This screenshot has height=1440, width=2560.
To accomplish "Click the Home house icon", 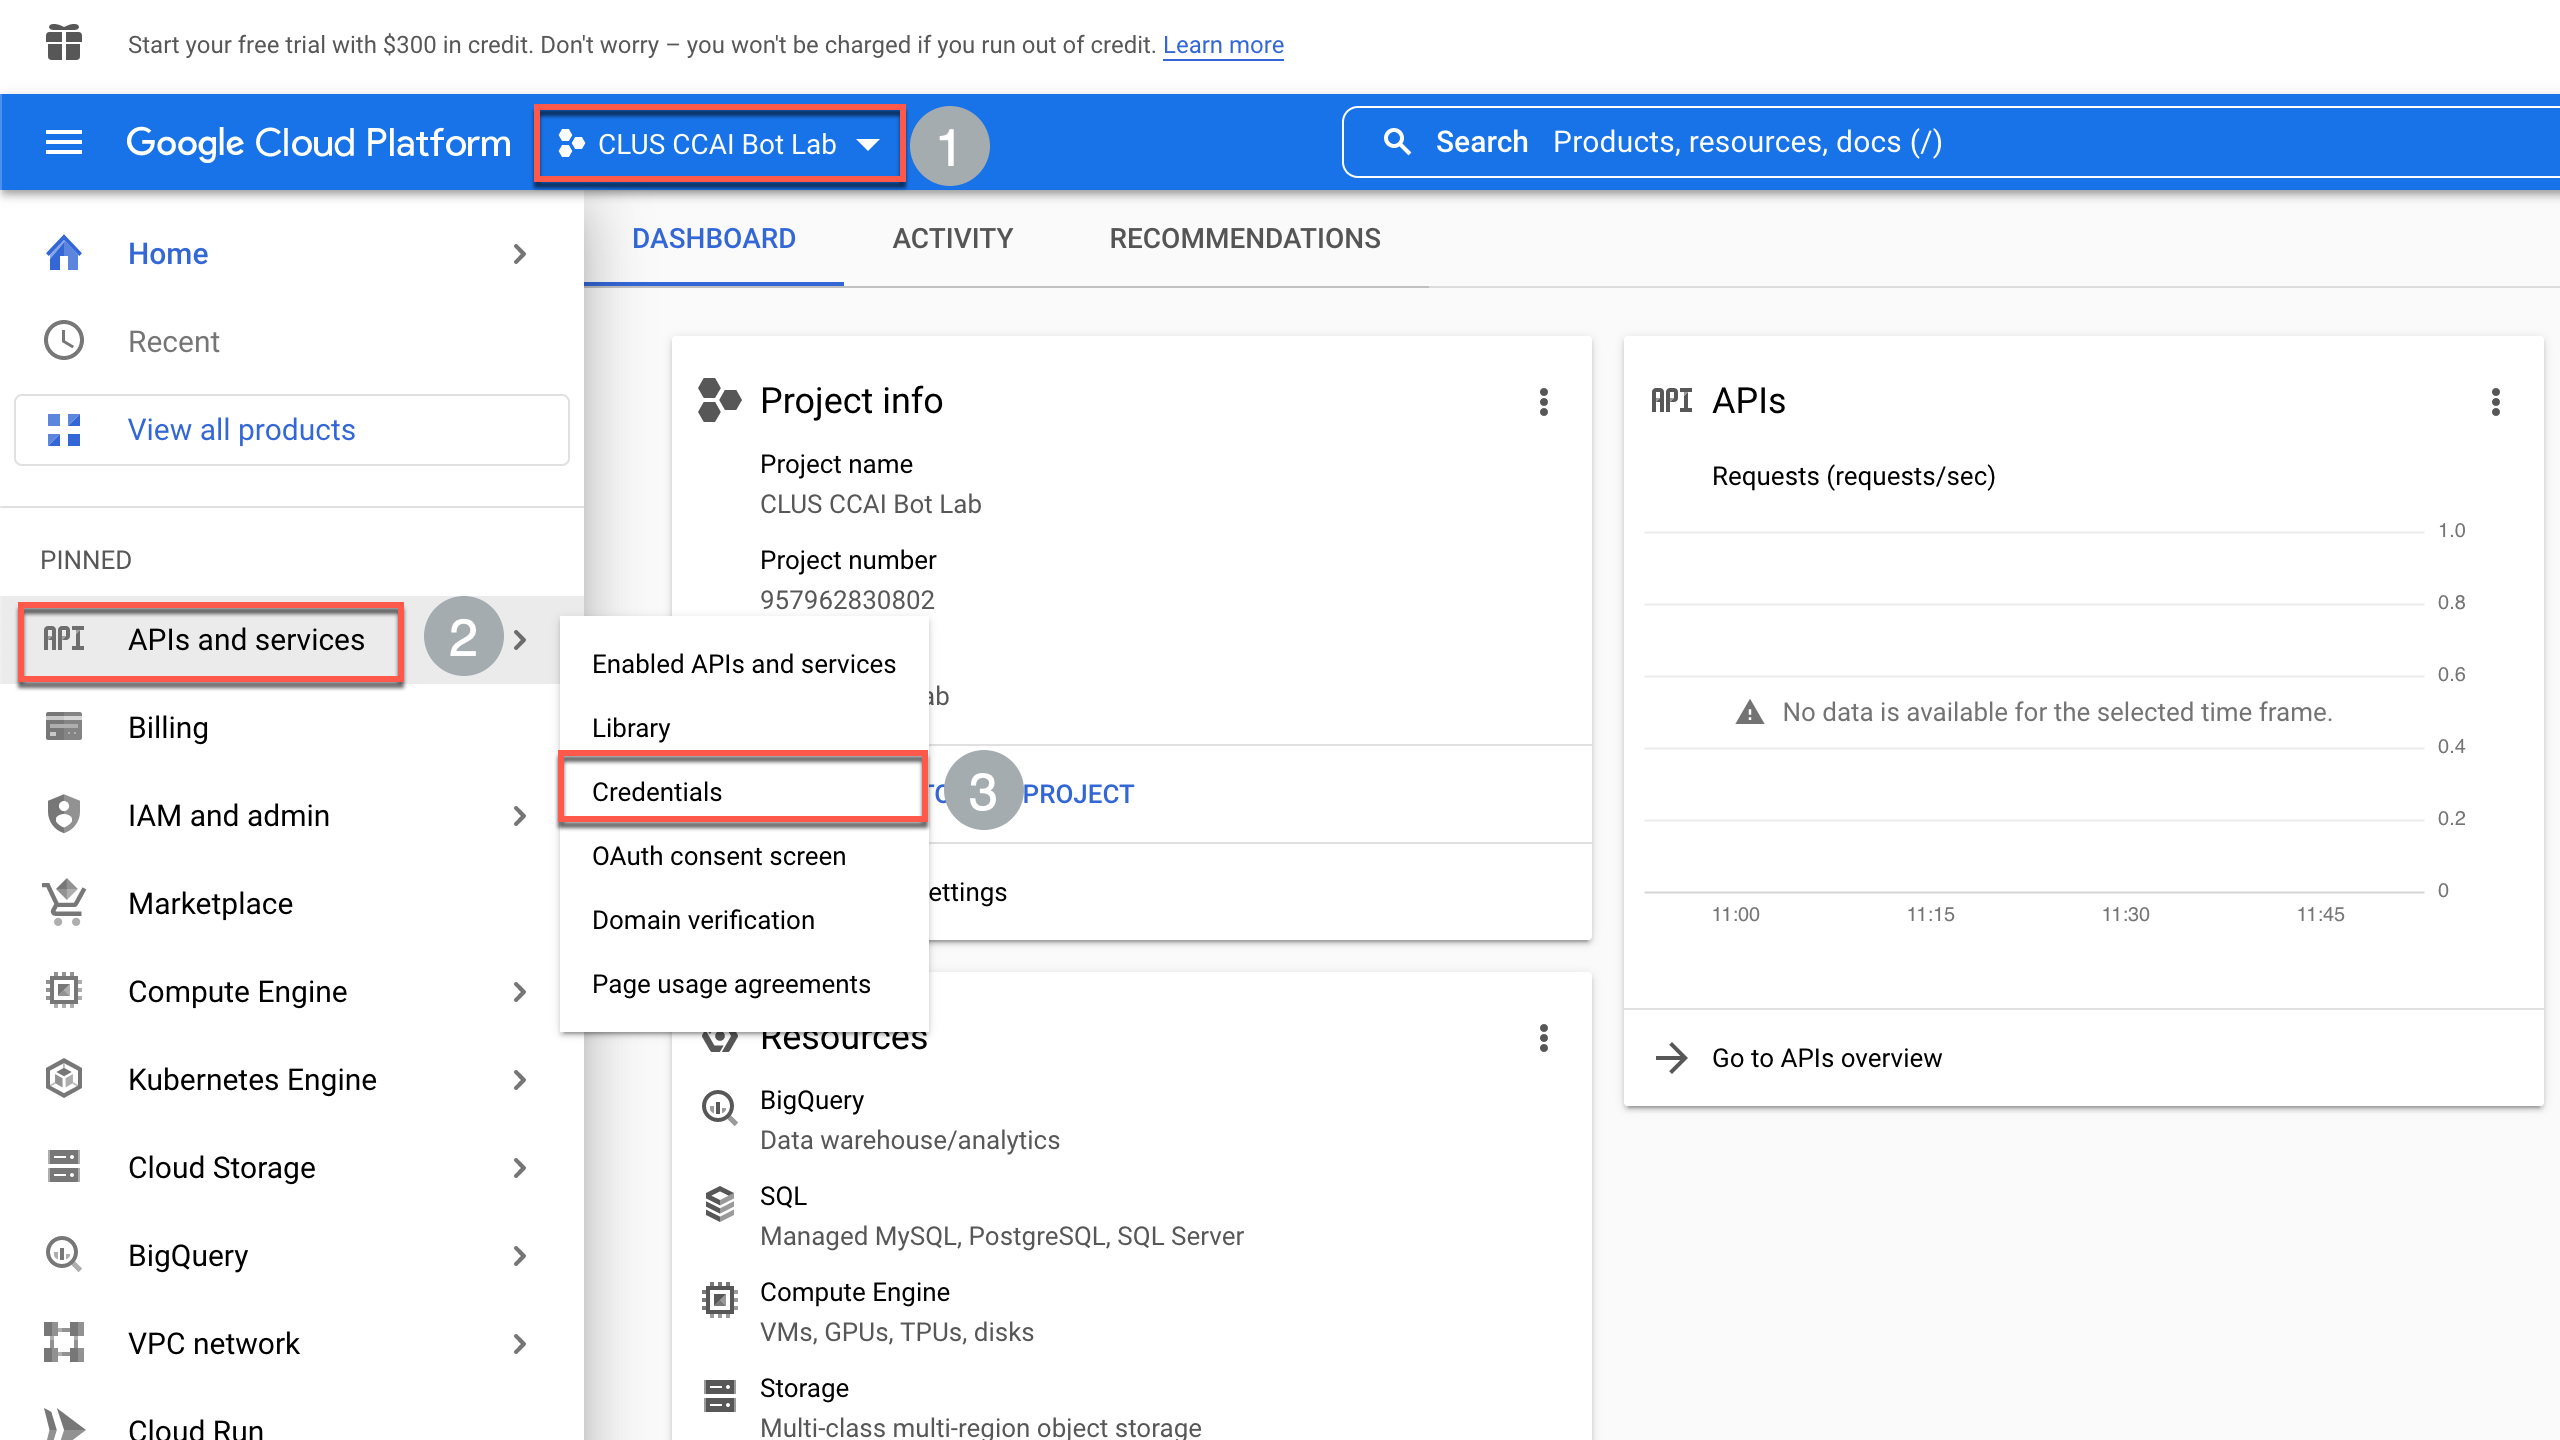I will click(x=64, y=253).
